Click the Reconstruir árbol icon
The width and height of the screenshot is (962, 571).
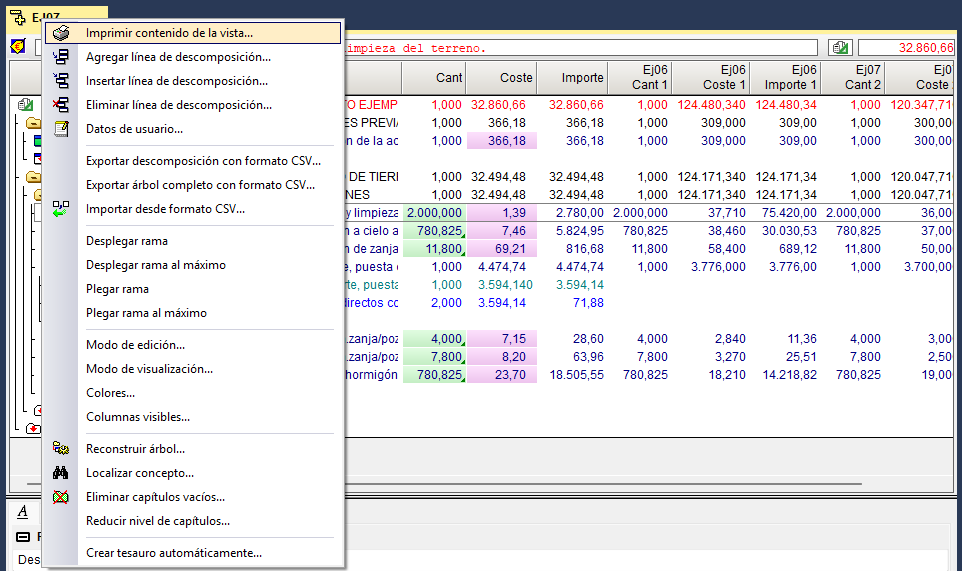pyautogui.click(x=61, y=449)
